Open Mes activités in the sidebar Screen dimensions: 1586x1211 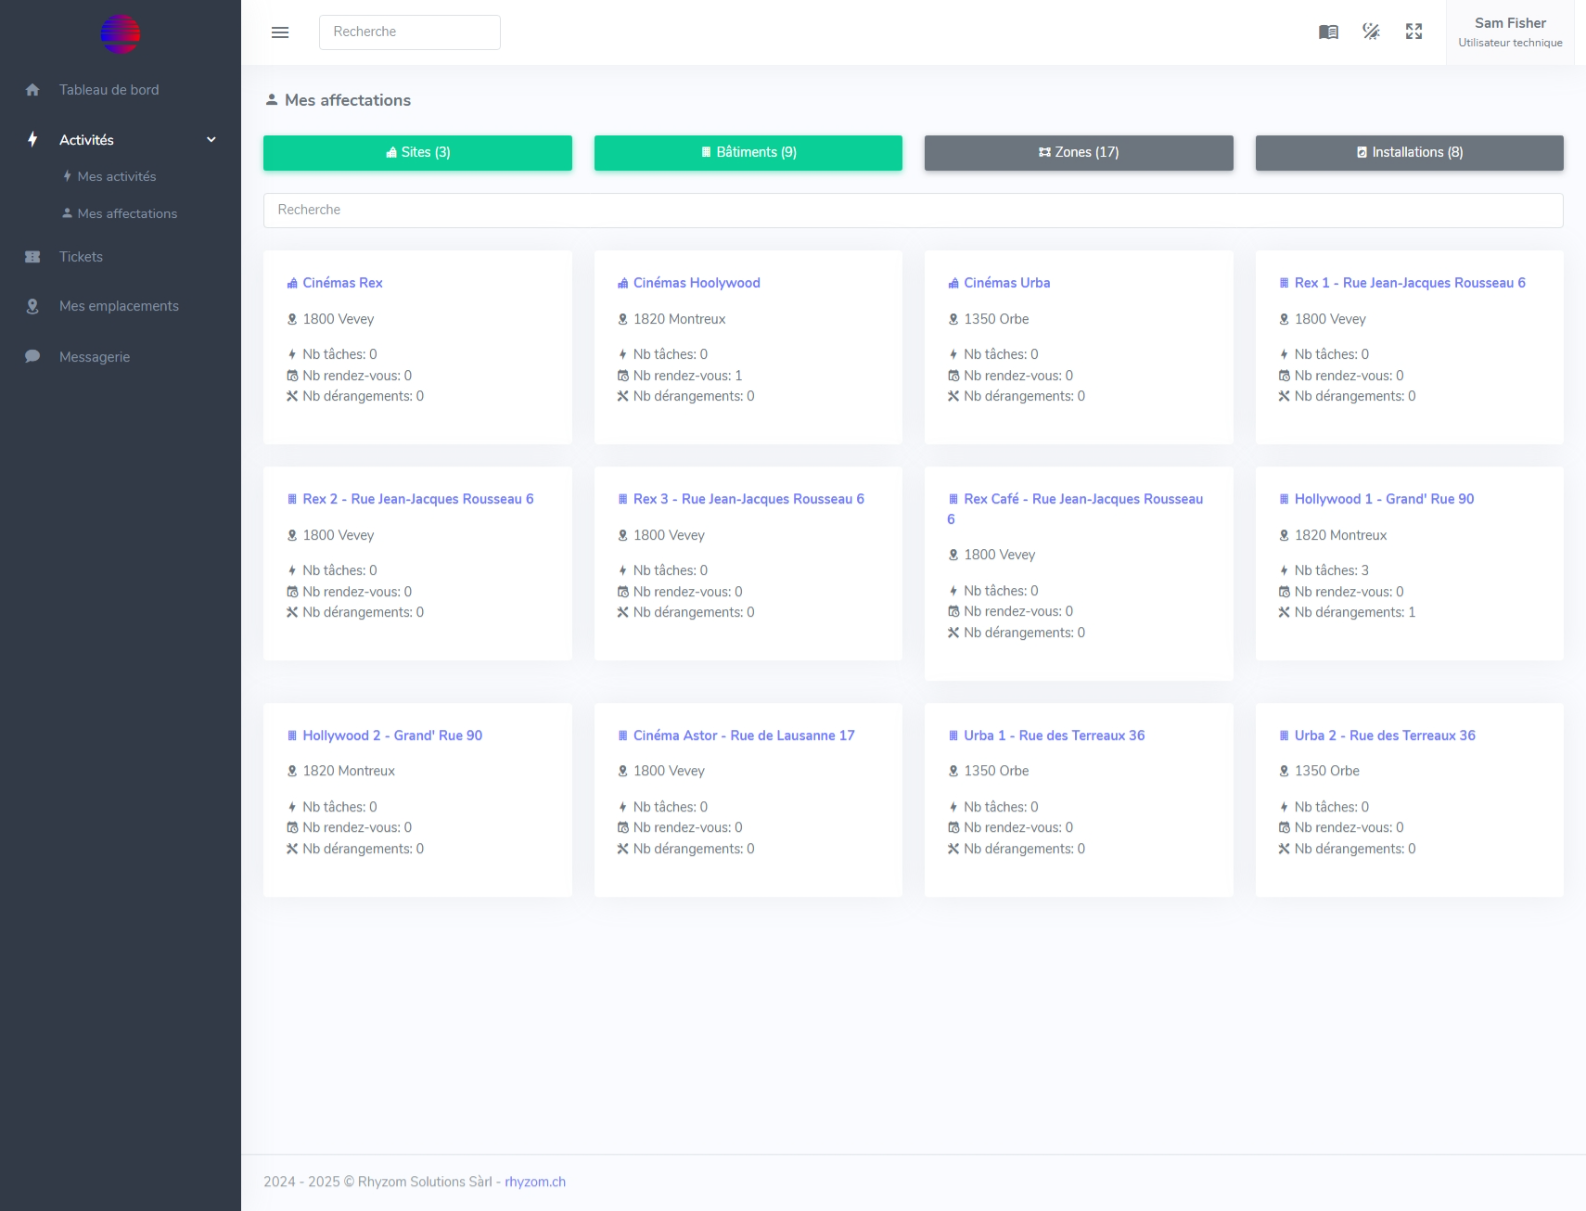pyautogui.click(x=116, y=177)
